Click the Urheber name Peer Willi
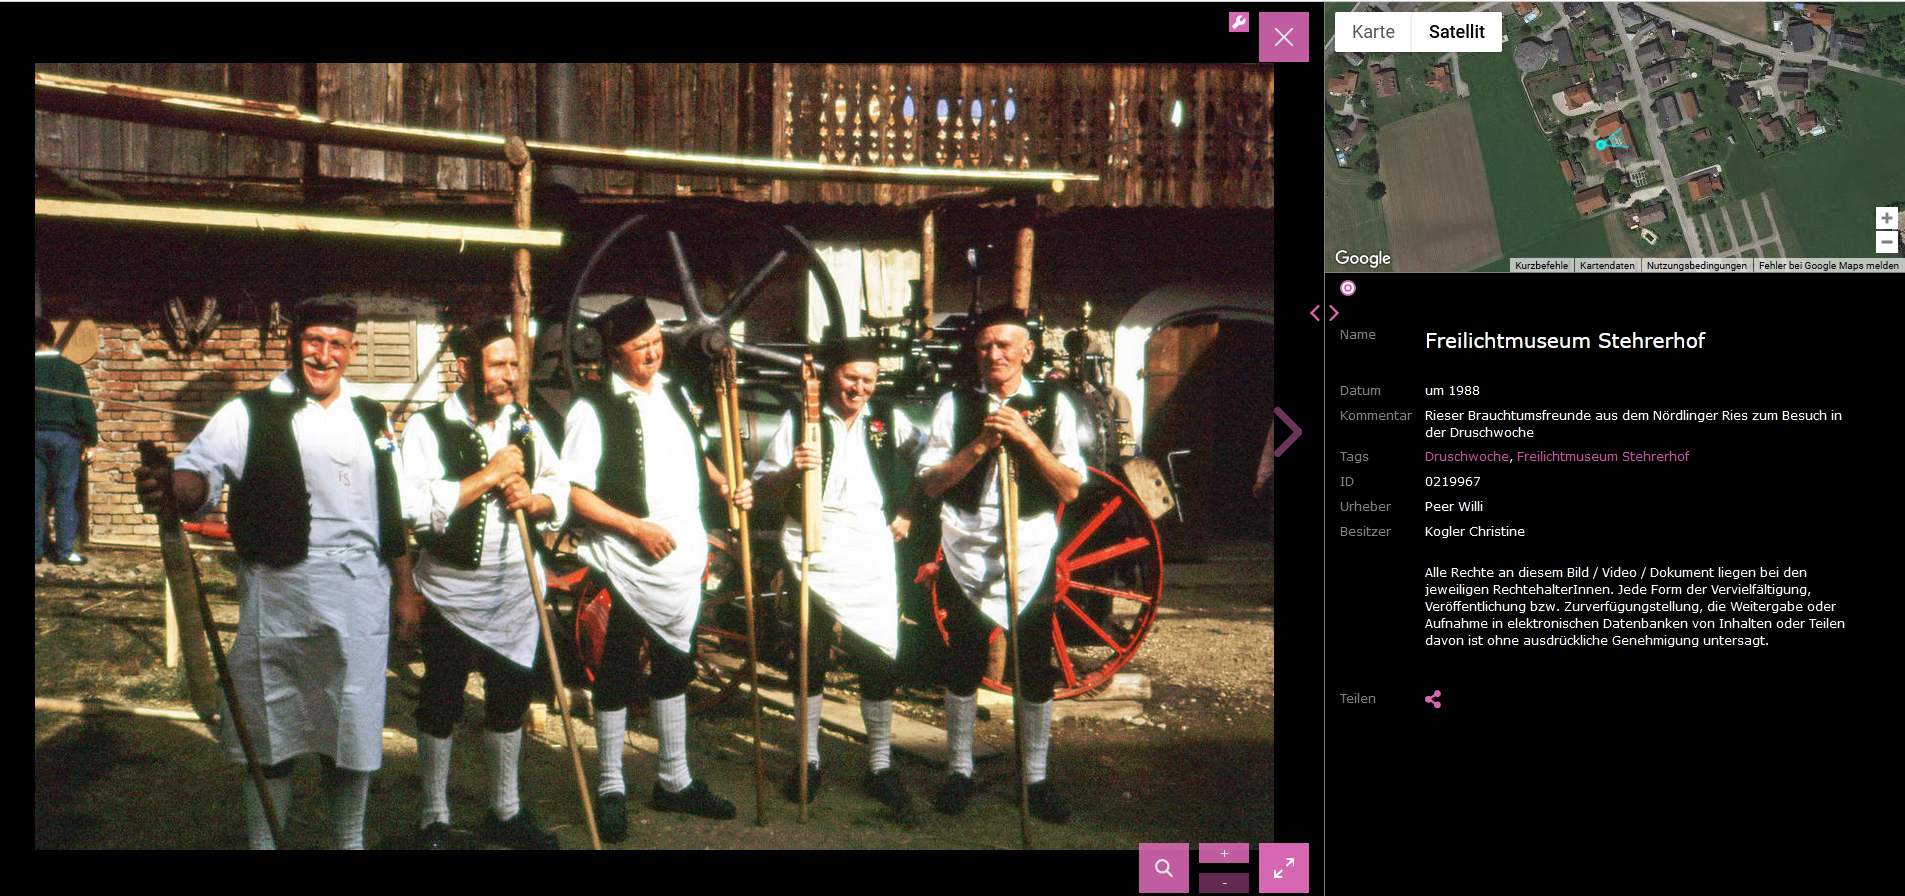1905x896 pixels. 1454,507
